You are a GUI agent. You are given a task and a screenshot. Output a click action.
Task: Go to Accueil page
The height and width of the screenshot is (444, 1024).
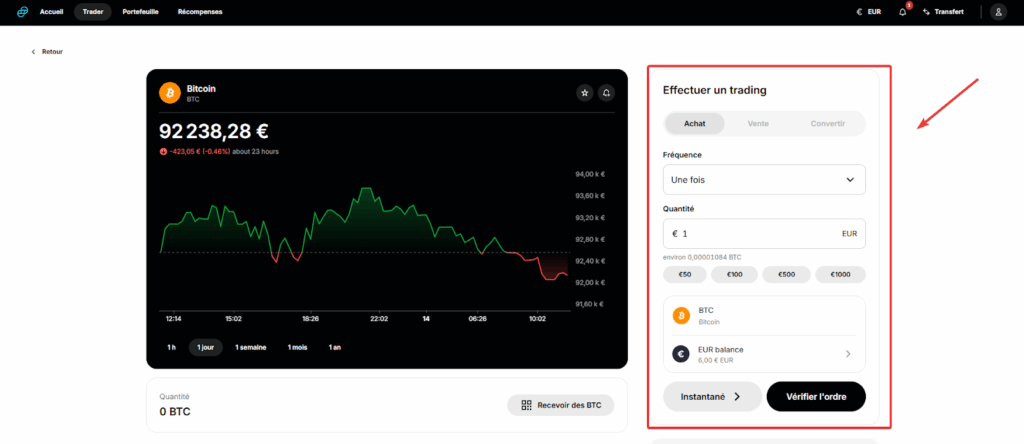(51, 12)
